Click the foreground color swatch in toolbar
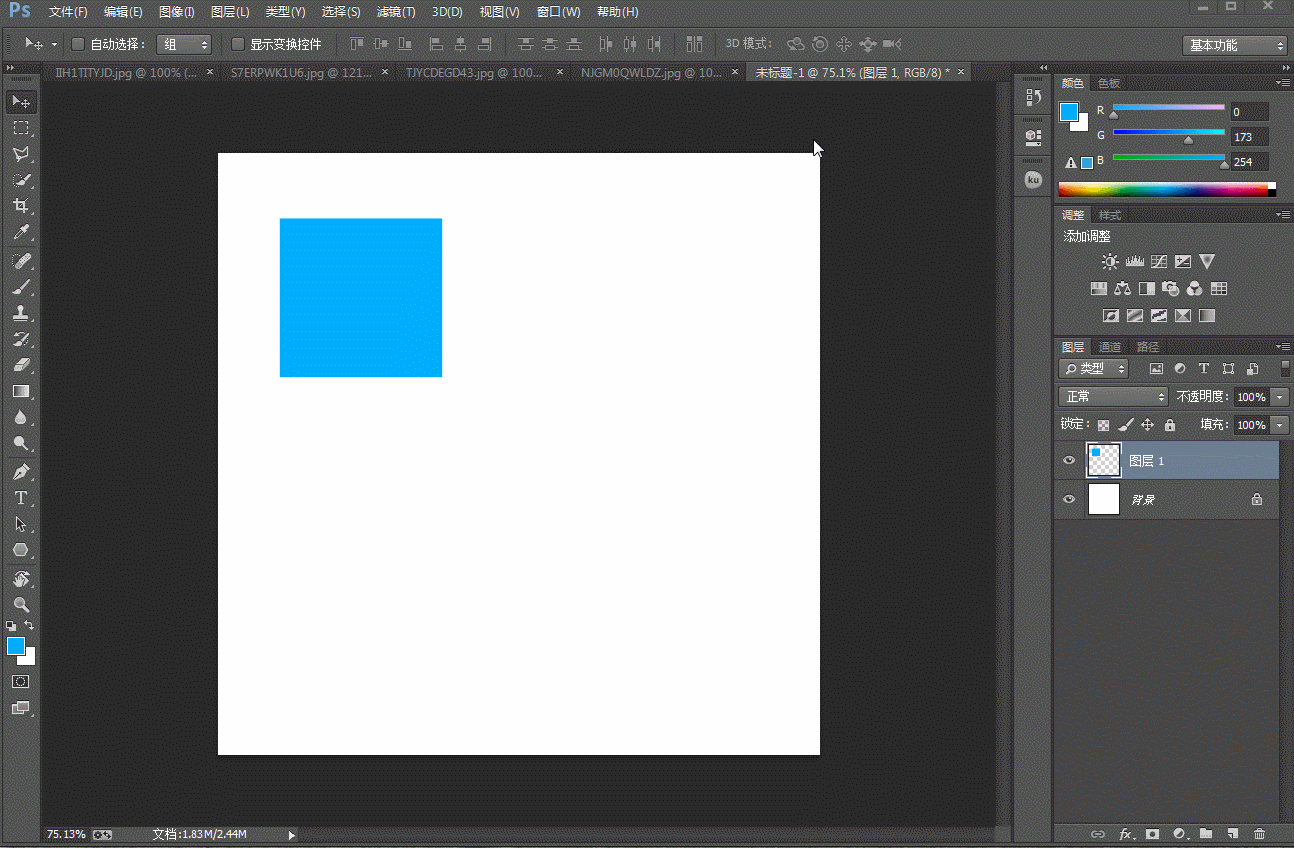 click(x=16, y=646)
